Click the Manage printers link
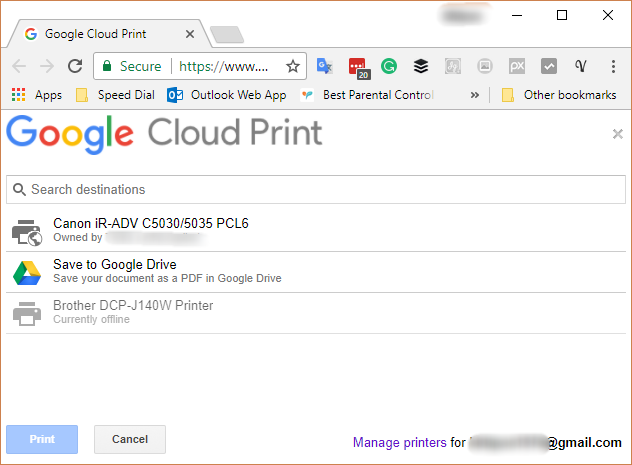This screenshot has width=632, height=465. pos(399,442)
